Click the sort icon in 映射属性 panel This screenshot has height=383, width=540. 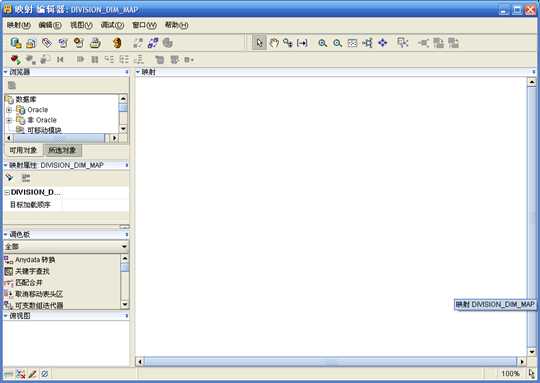(x=26, y=178)
